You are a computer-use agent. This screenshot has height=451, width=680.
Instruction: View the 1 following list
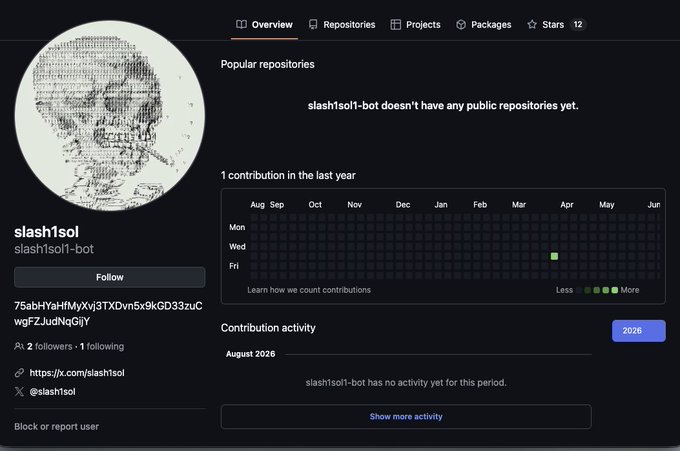[102, 346]
